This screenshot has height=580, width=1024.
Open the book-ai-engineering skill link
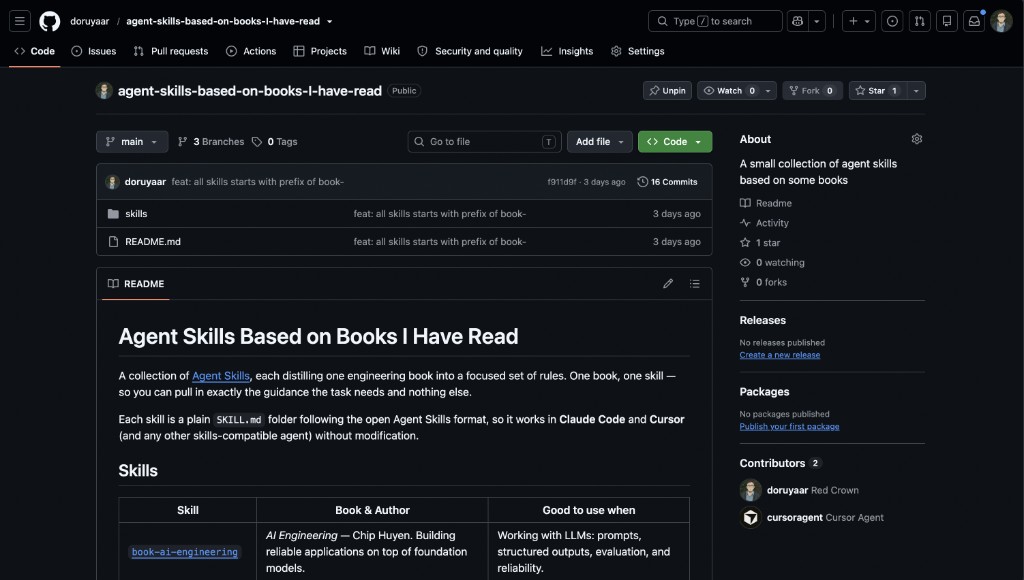pyautogui.click(x=185, y=552)
